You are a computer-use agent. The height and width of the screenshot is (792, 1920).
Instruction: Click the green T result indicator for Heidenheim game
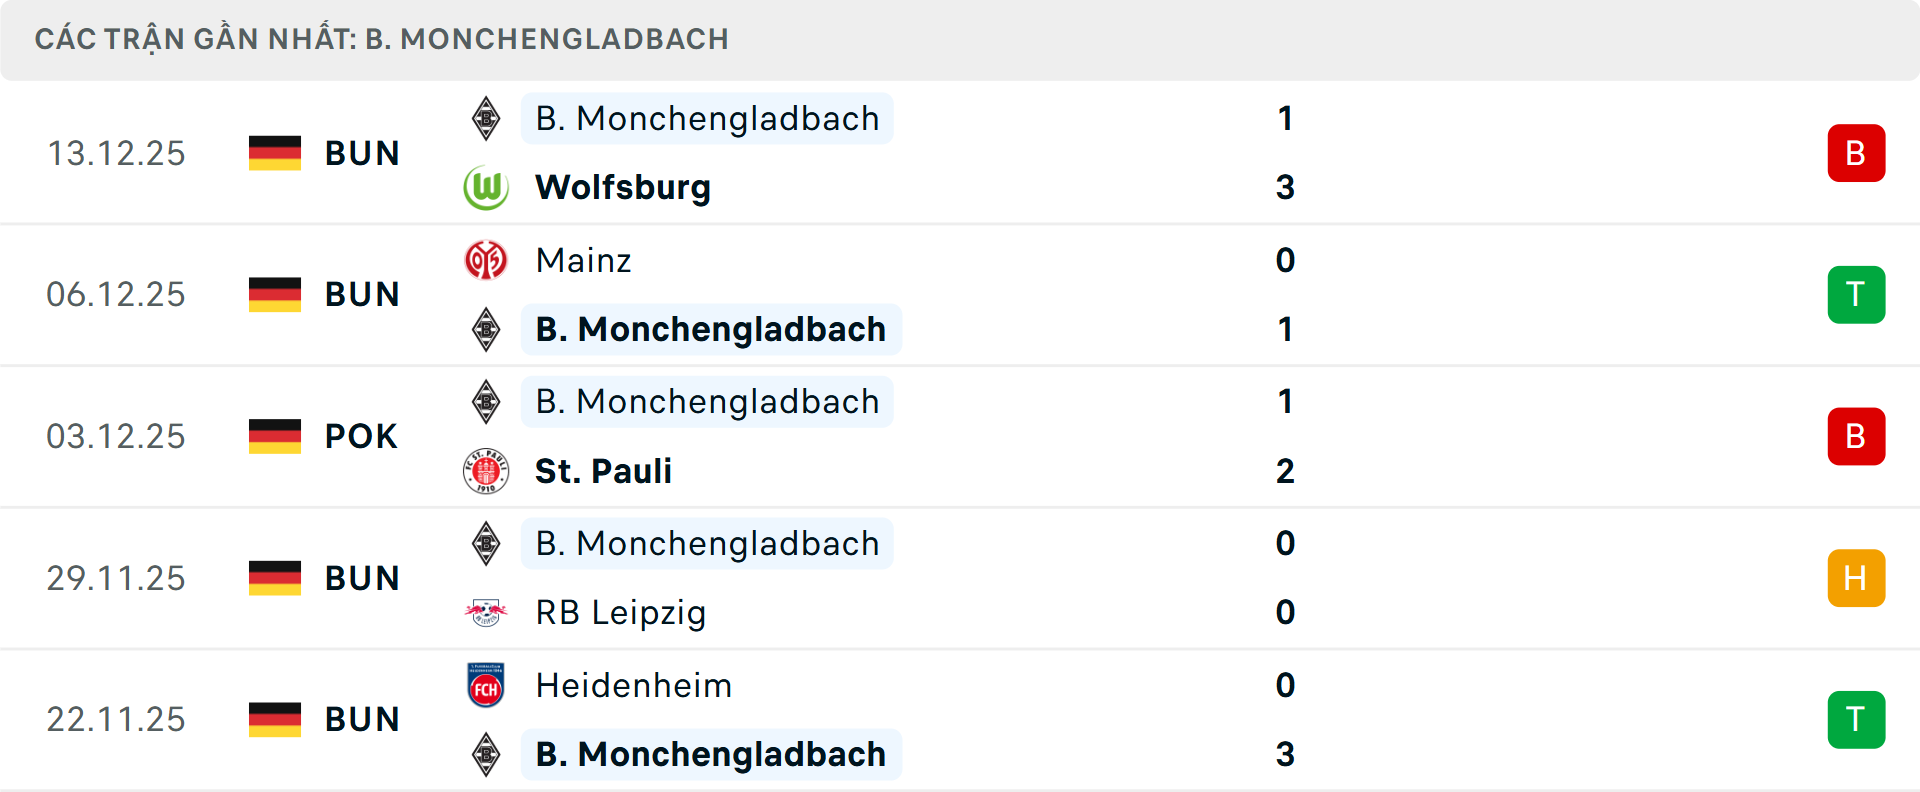[x=1857, y=719]
